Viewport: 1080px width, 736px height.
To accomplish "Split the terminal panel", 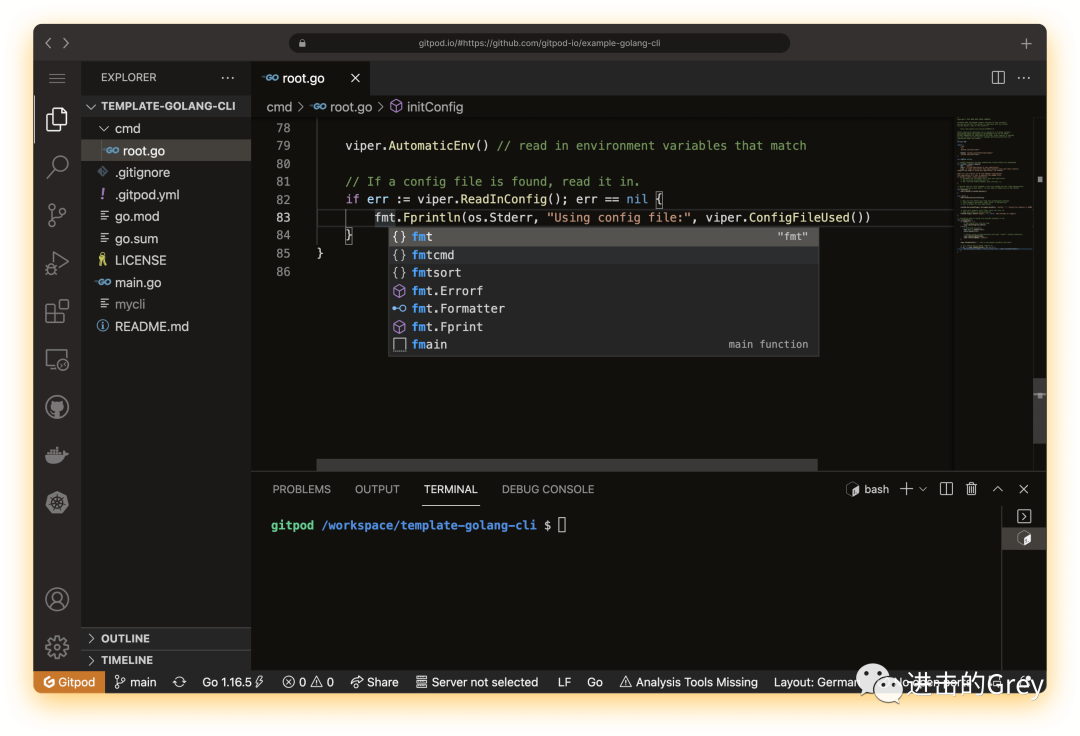I will [946, 489].
